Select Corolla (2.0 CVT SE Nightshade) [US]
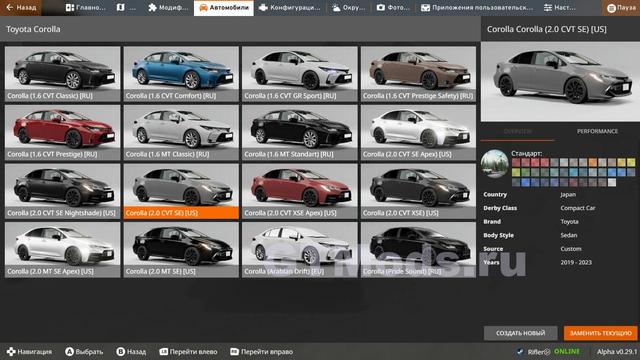The image size is (640, 360). click(x=62, y=191)
